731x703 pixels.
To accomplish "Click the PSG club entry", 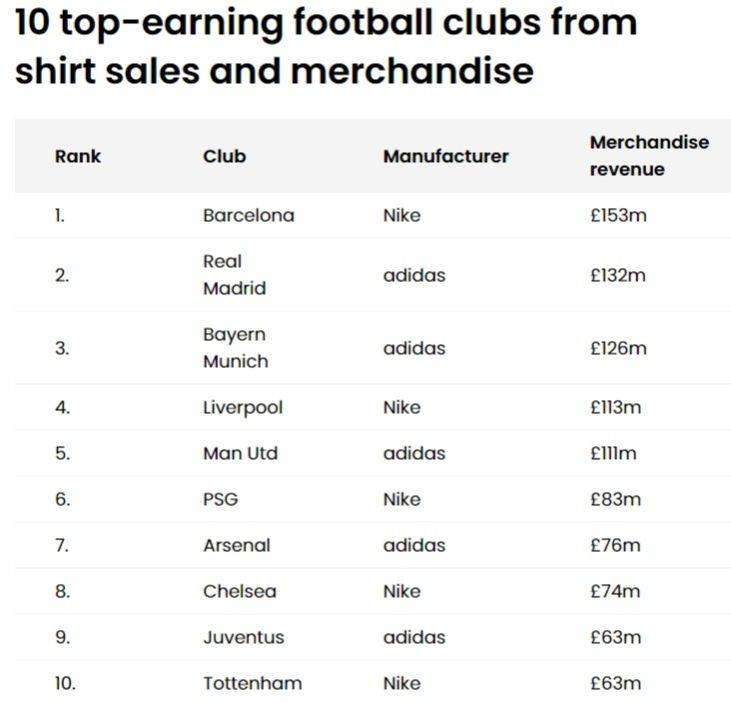I will point(220,499).
